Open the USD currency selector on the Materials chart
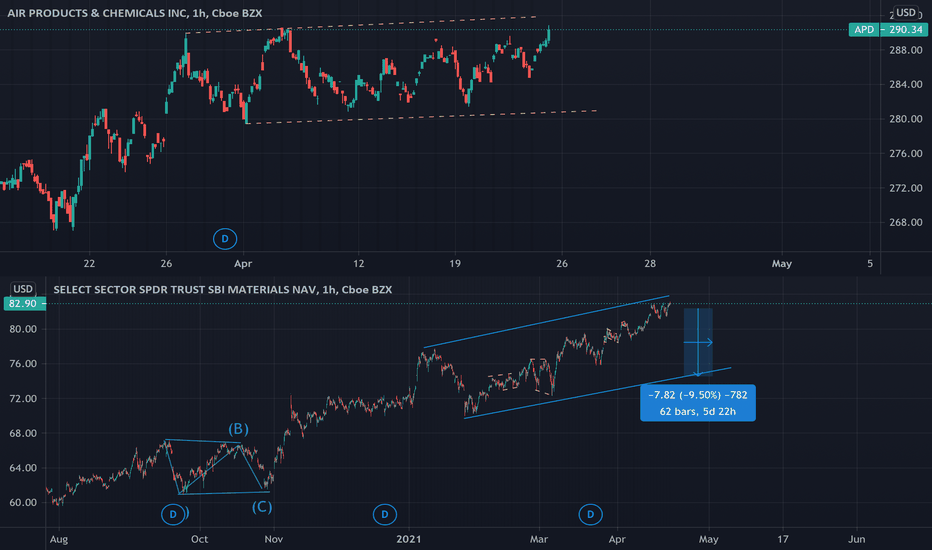932x550 pixels. pos(23,289)
